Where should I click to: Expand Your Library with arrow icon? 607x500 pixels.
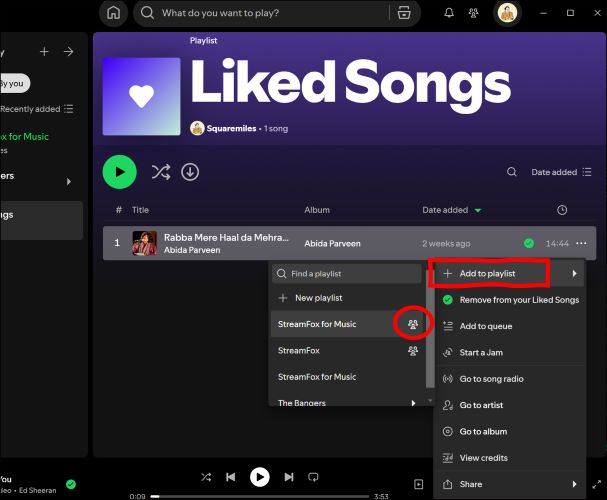tap(69, 51)
